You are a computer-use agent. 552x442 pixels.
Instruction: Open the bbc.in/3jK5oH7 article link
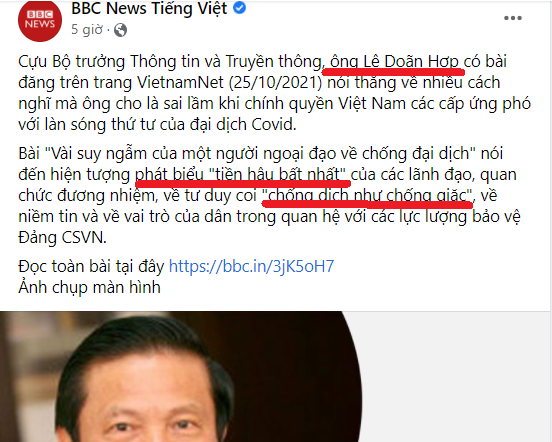pyautogui.click(x=251, y=266)
